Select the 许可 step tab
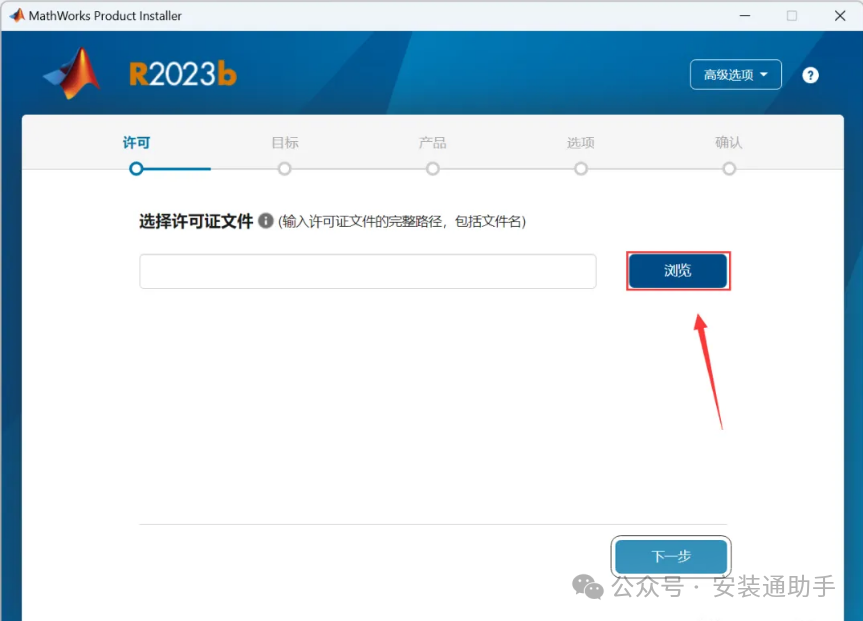The width and height of the screenshot is (863, 621). click(x=136, y=143)
